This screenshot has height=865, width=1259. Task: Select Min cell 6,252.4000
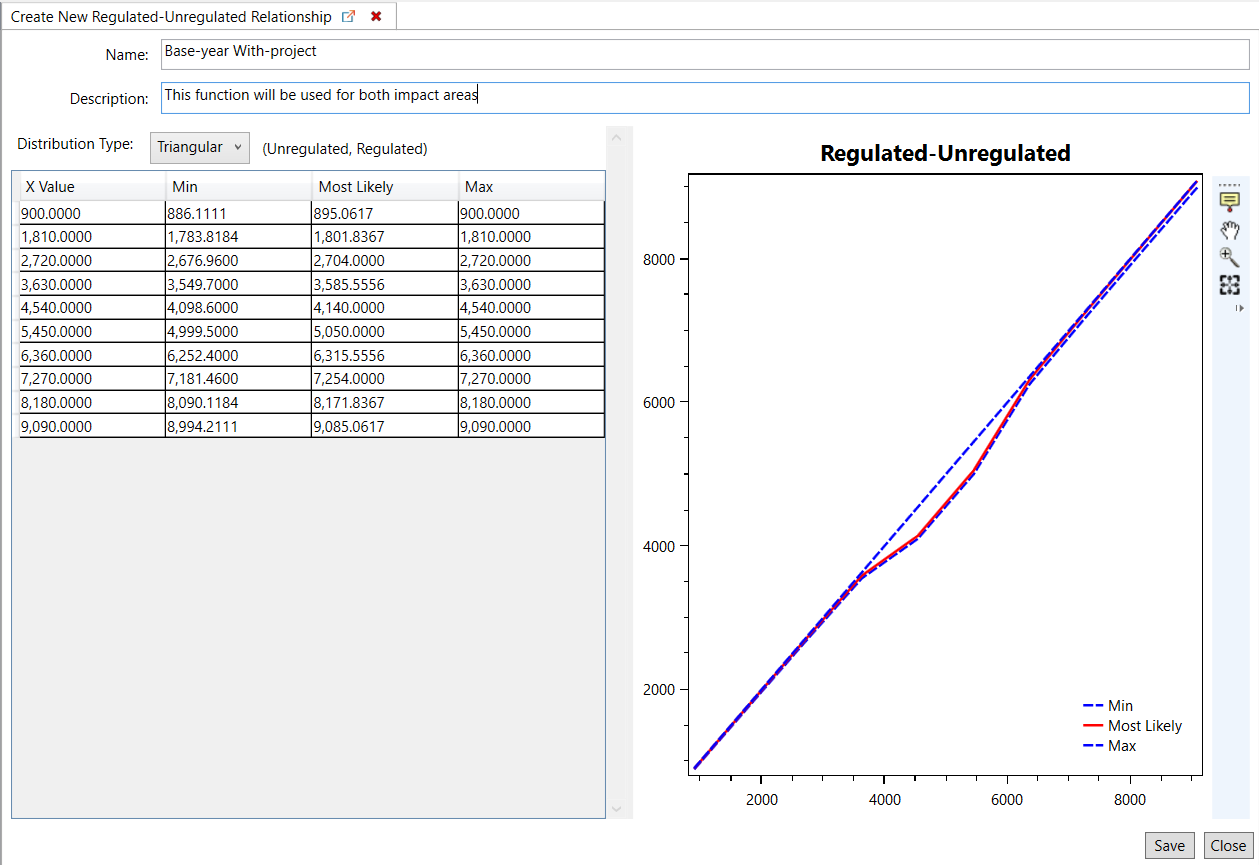pyautogui.click(x=239, y=355)
